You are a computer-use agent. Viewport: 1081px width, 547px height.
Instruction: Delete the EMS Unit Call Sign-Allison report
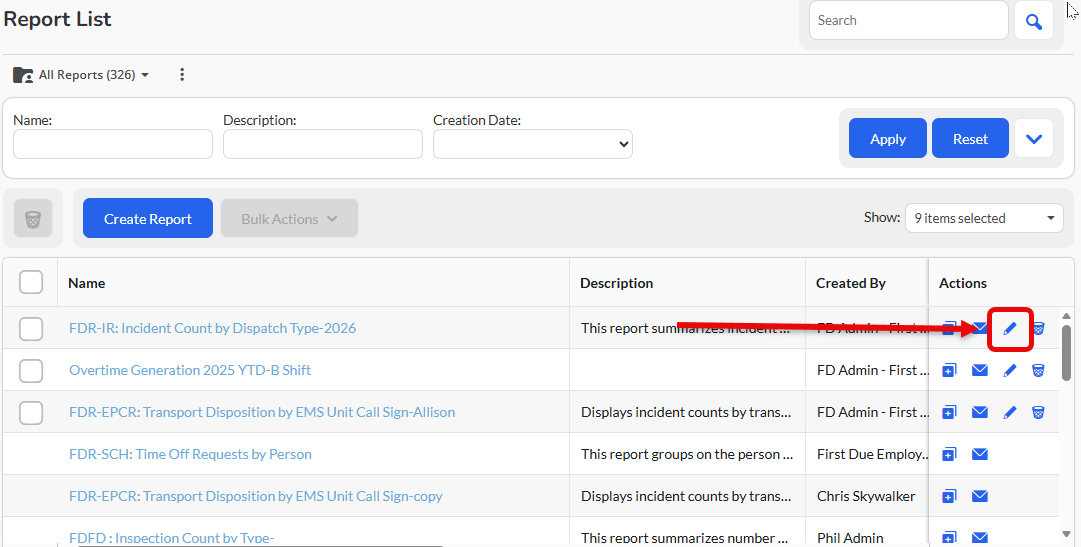[1038, 412]
